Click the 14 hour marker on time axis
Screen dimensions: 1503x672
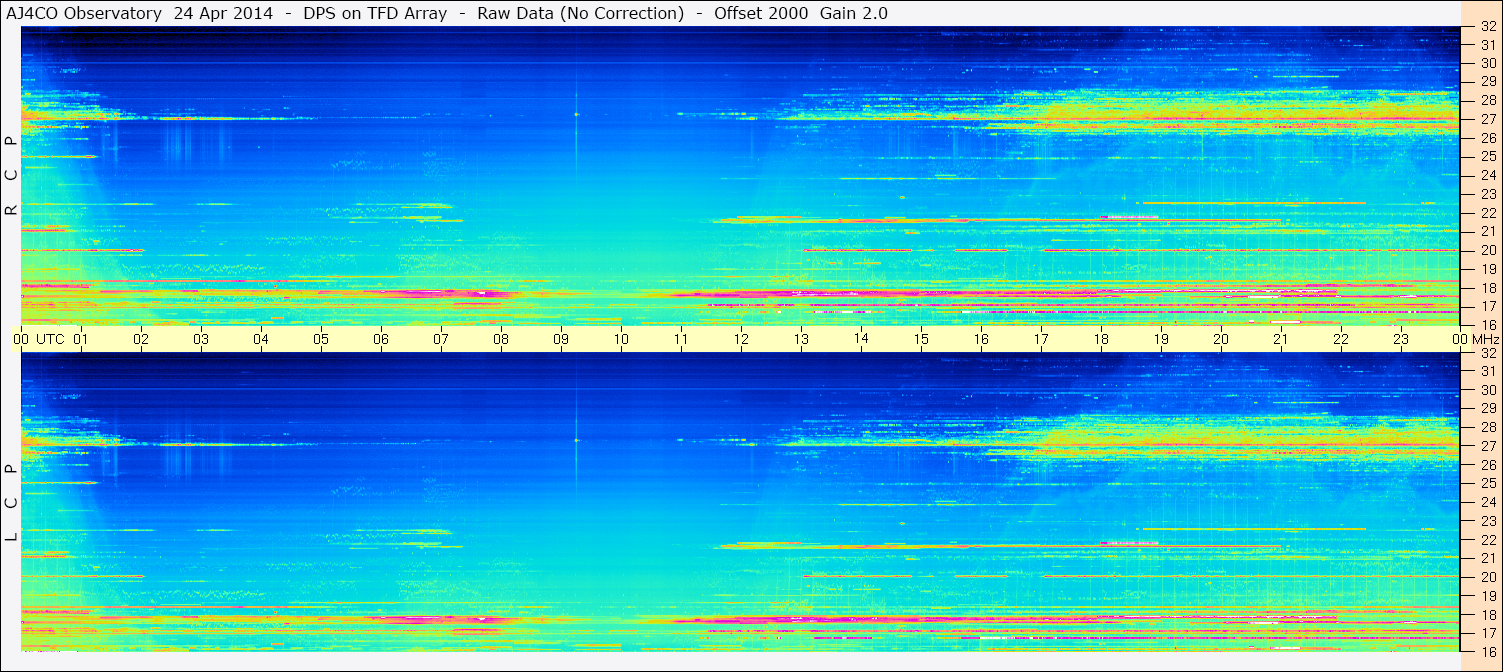click(x=861, y=339)
